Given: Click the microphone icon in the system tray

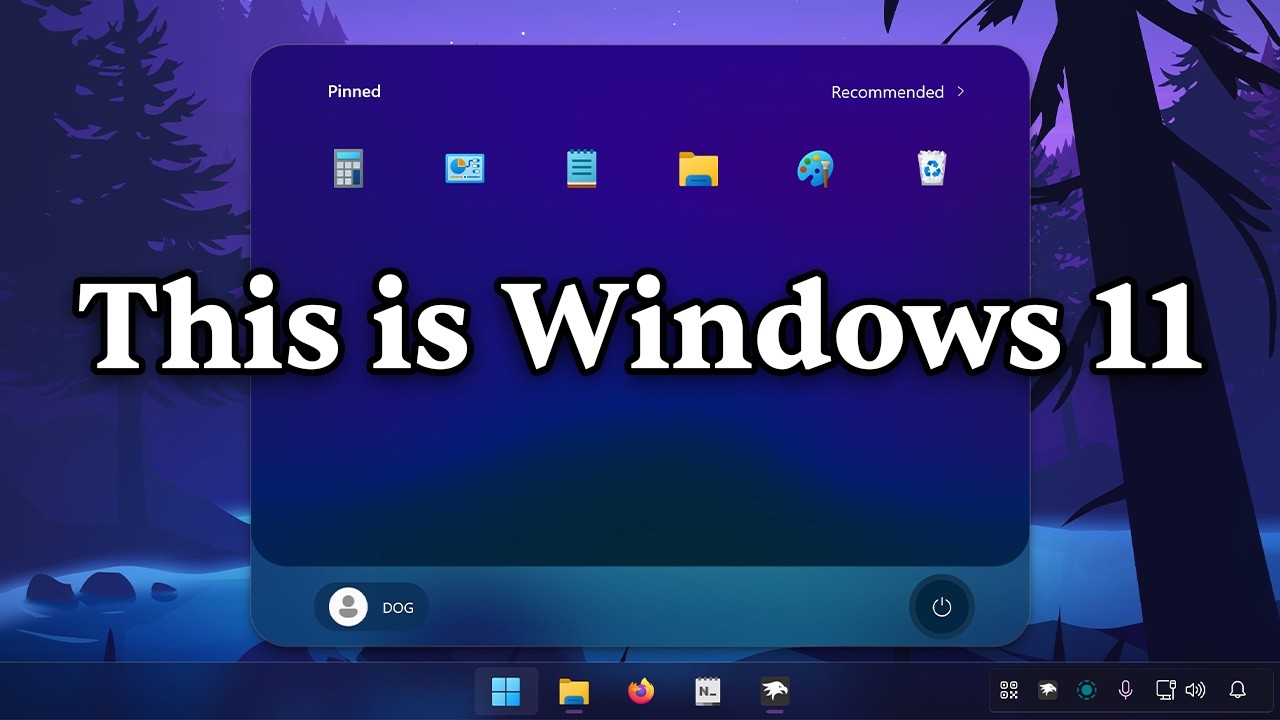Looking at the screenshot, I should [x=1125, y=690].
